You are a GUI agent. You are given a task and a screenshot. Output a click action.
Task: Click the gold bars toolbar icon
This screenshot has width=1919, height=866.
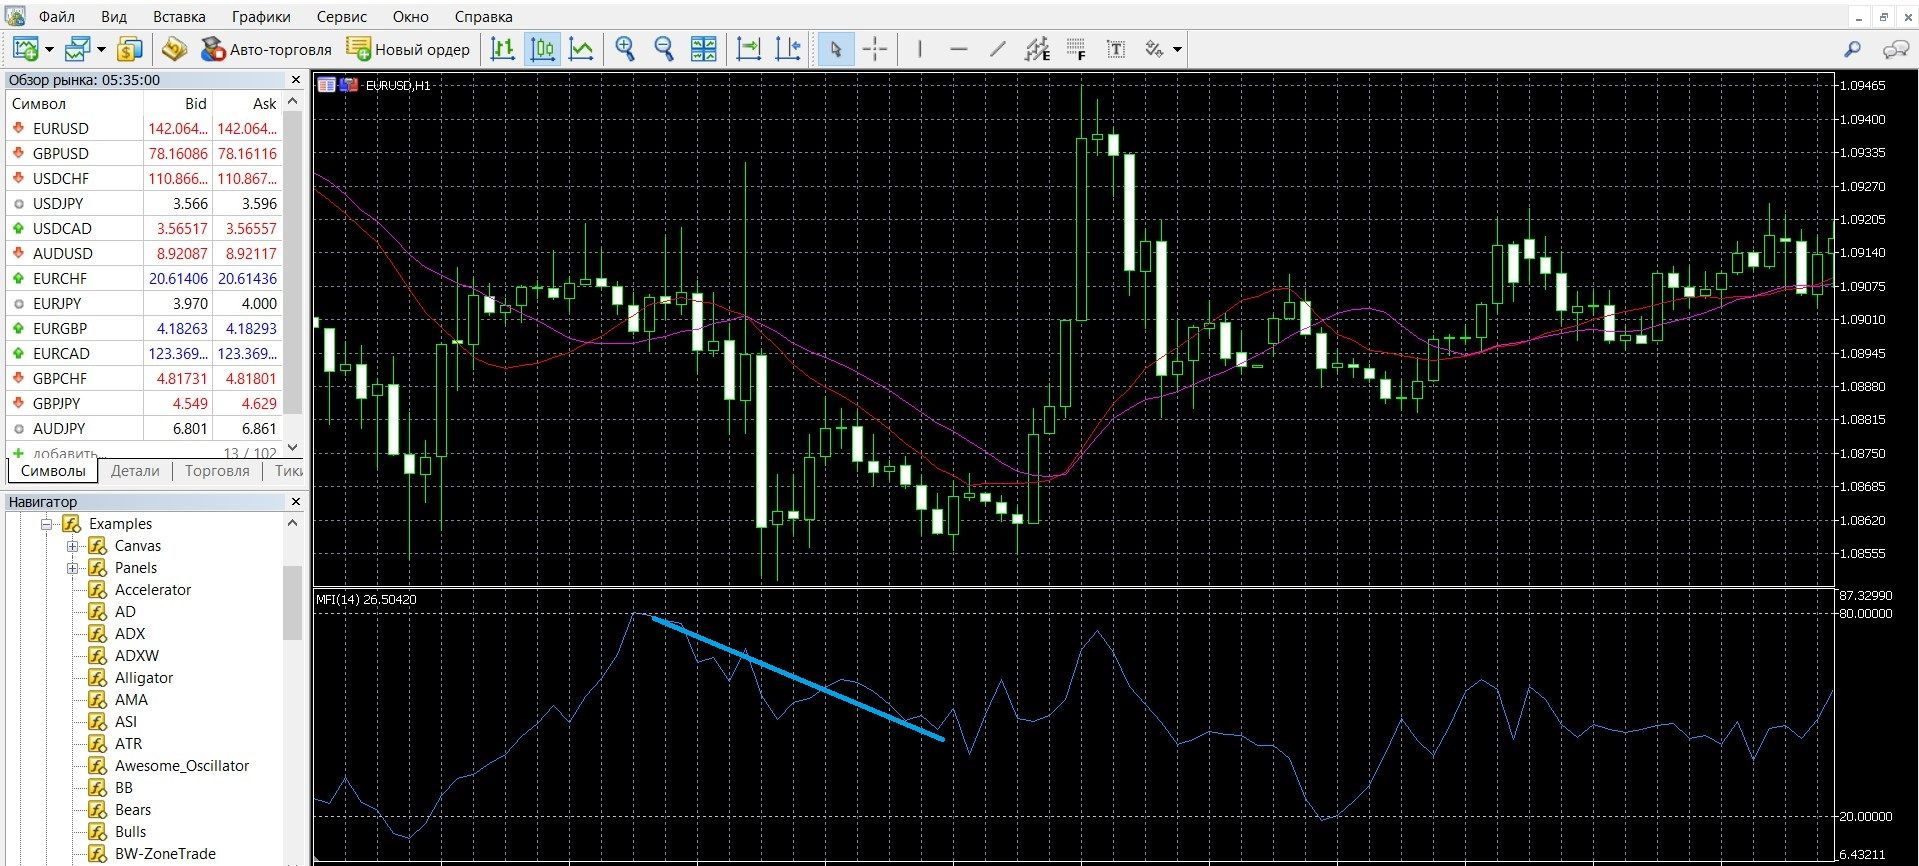[175, 48]
